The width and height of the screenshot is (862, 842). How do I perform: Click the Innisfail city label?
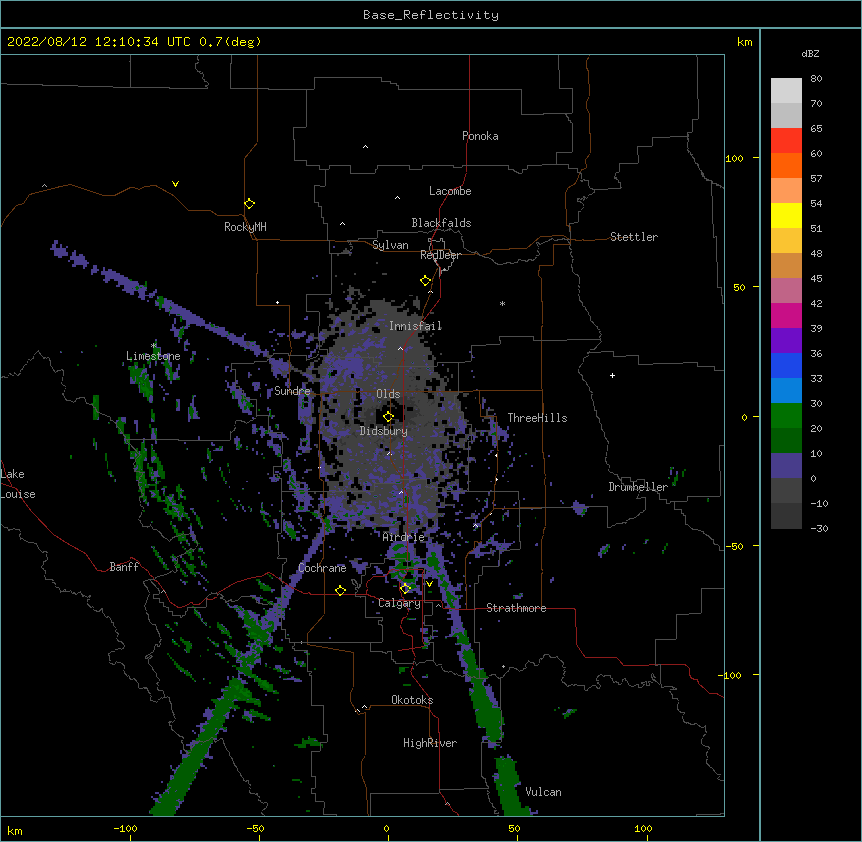416,326
